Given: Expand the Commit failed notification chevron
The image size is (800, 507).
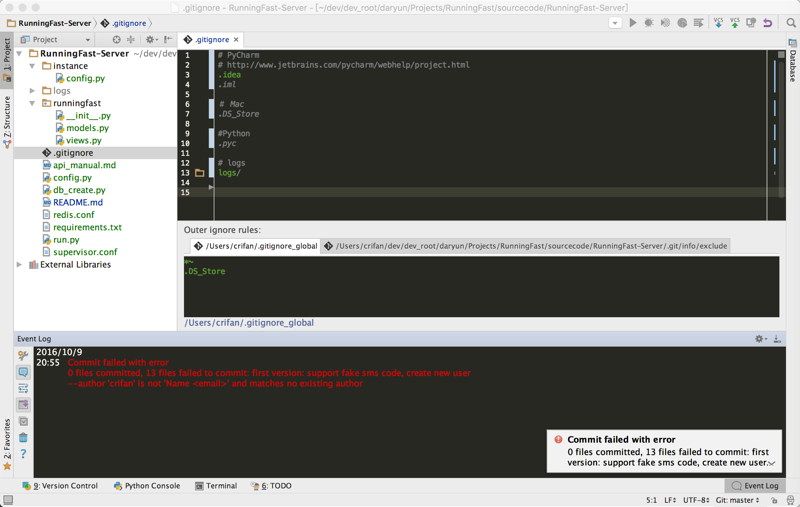Looking at the screenshot, I should click(x=772, y=463).
